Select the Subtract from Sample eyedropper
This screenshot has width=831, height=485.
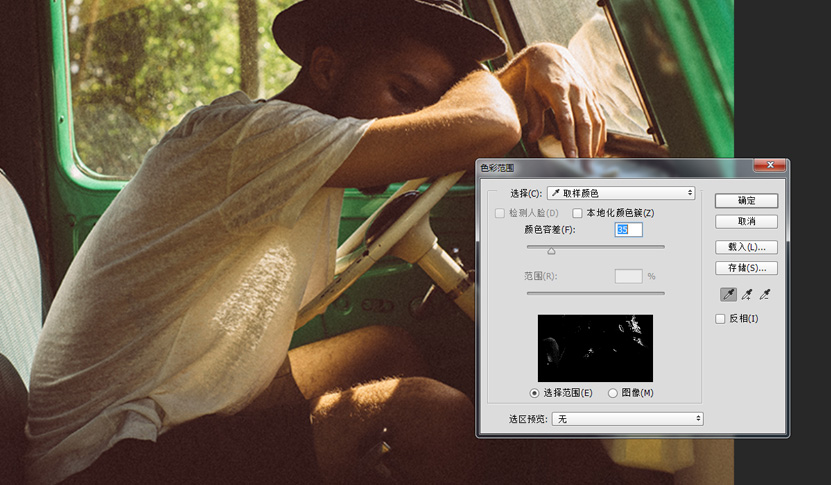765,295
